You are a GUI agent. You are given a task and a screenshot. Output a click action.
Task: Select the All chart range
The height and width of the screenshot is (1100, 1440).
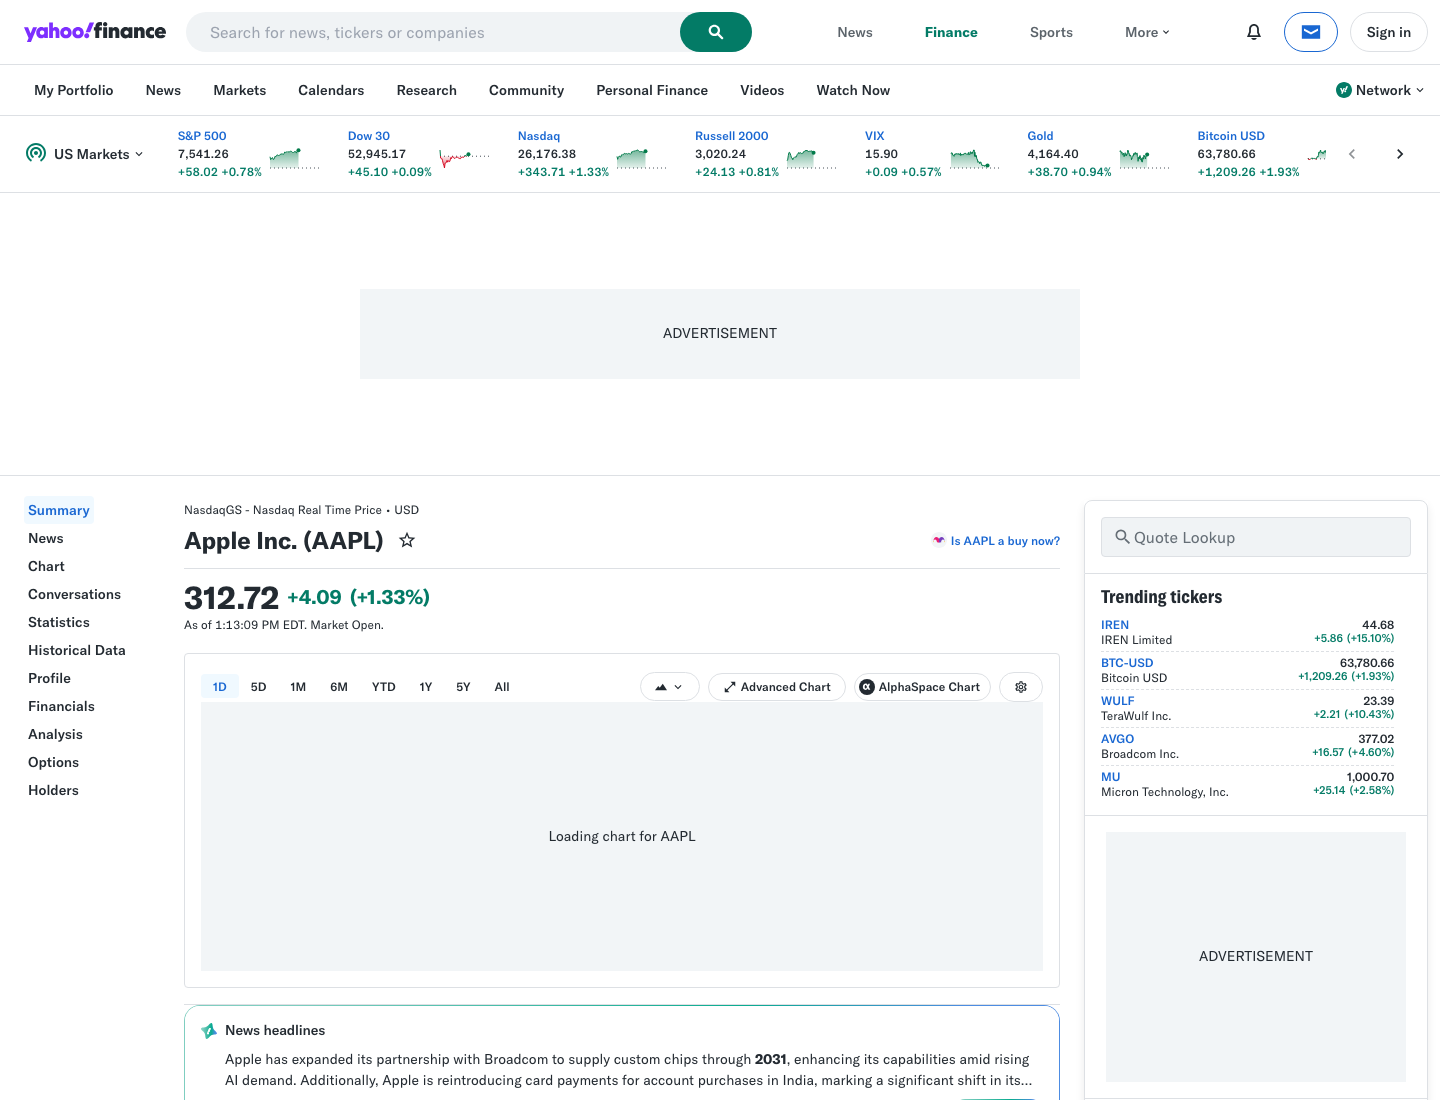502,687
